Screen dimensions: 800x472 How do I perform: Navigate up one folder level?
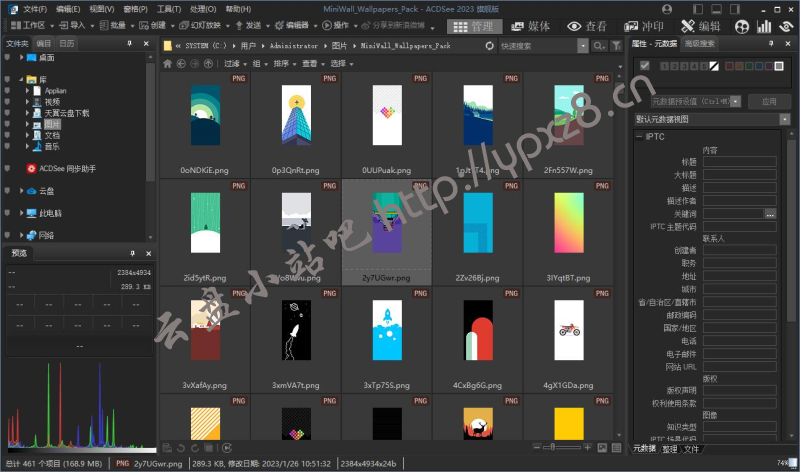pyautogui.click(x=208, y=64)
